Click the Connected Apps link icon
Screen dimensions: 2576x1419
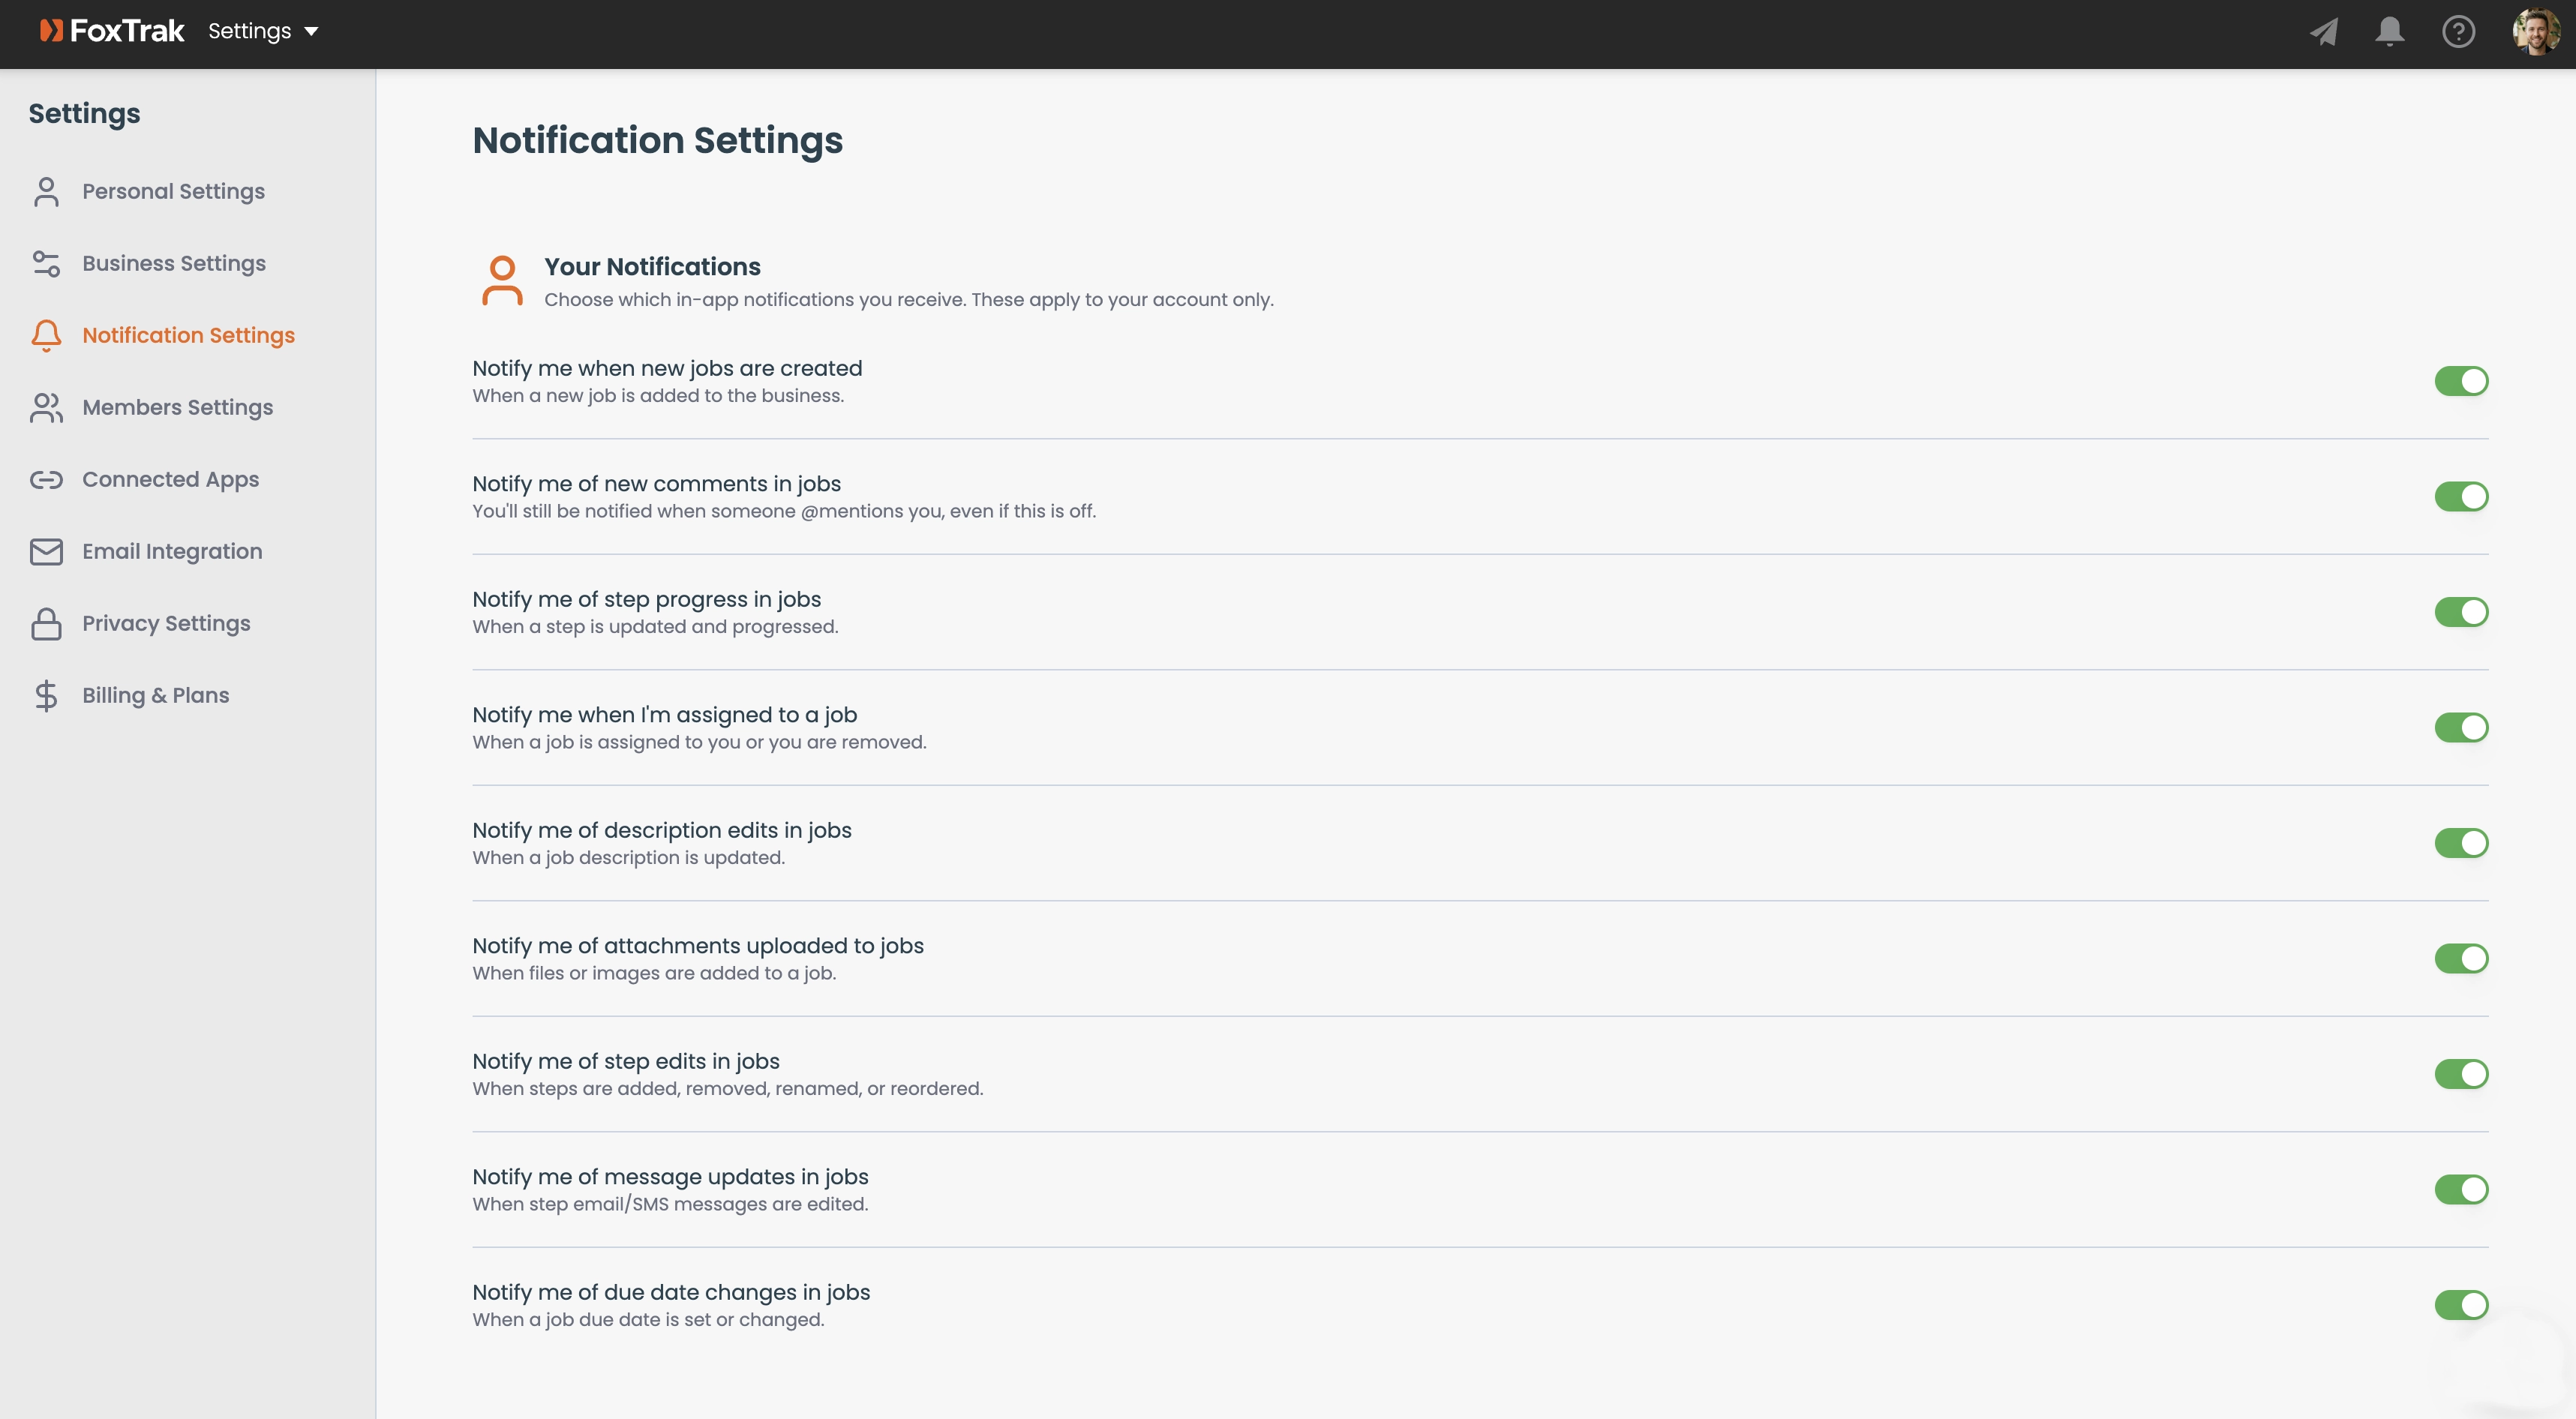click(46, 479)
